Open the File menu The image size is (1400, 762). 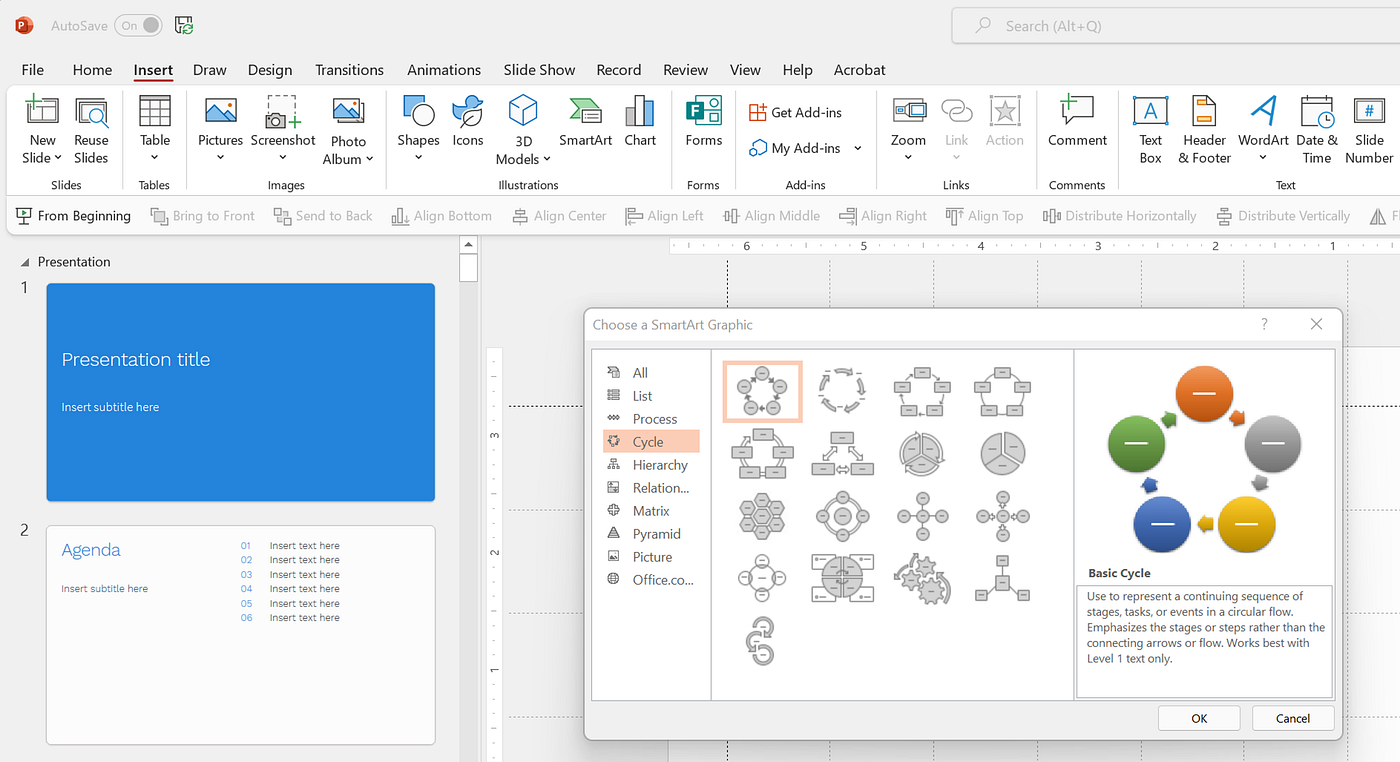coord(33,70)
